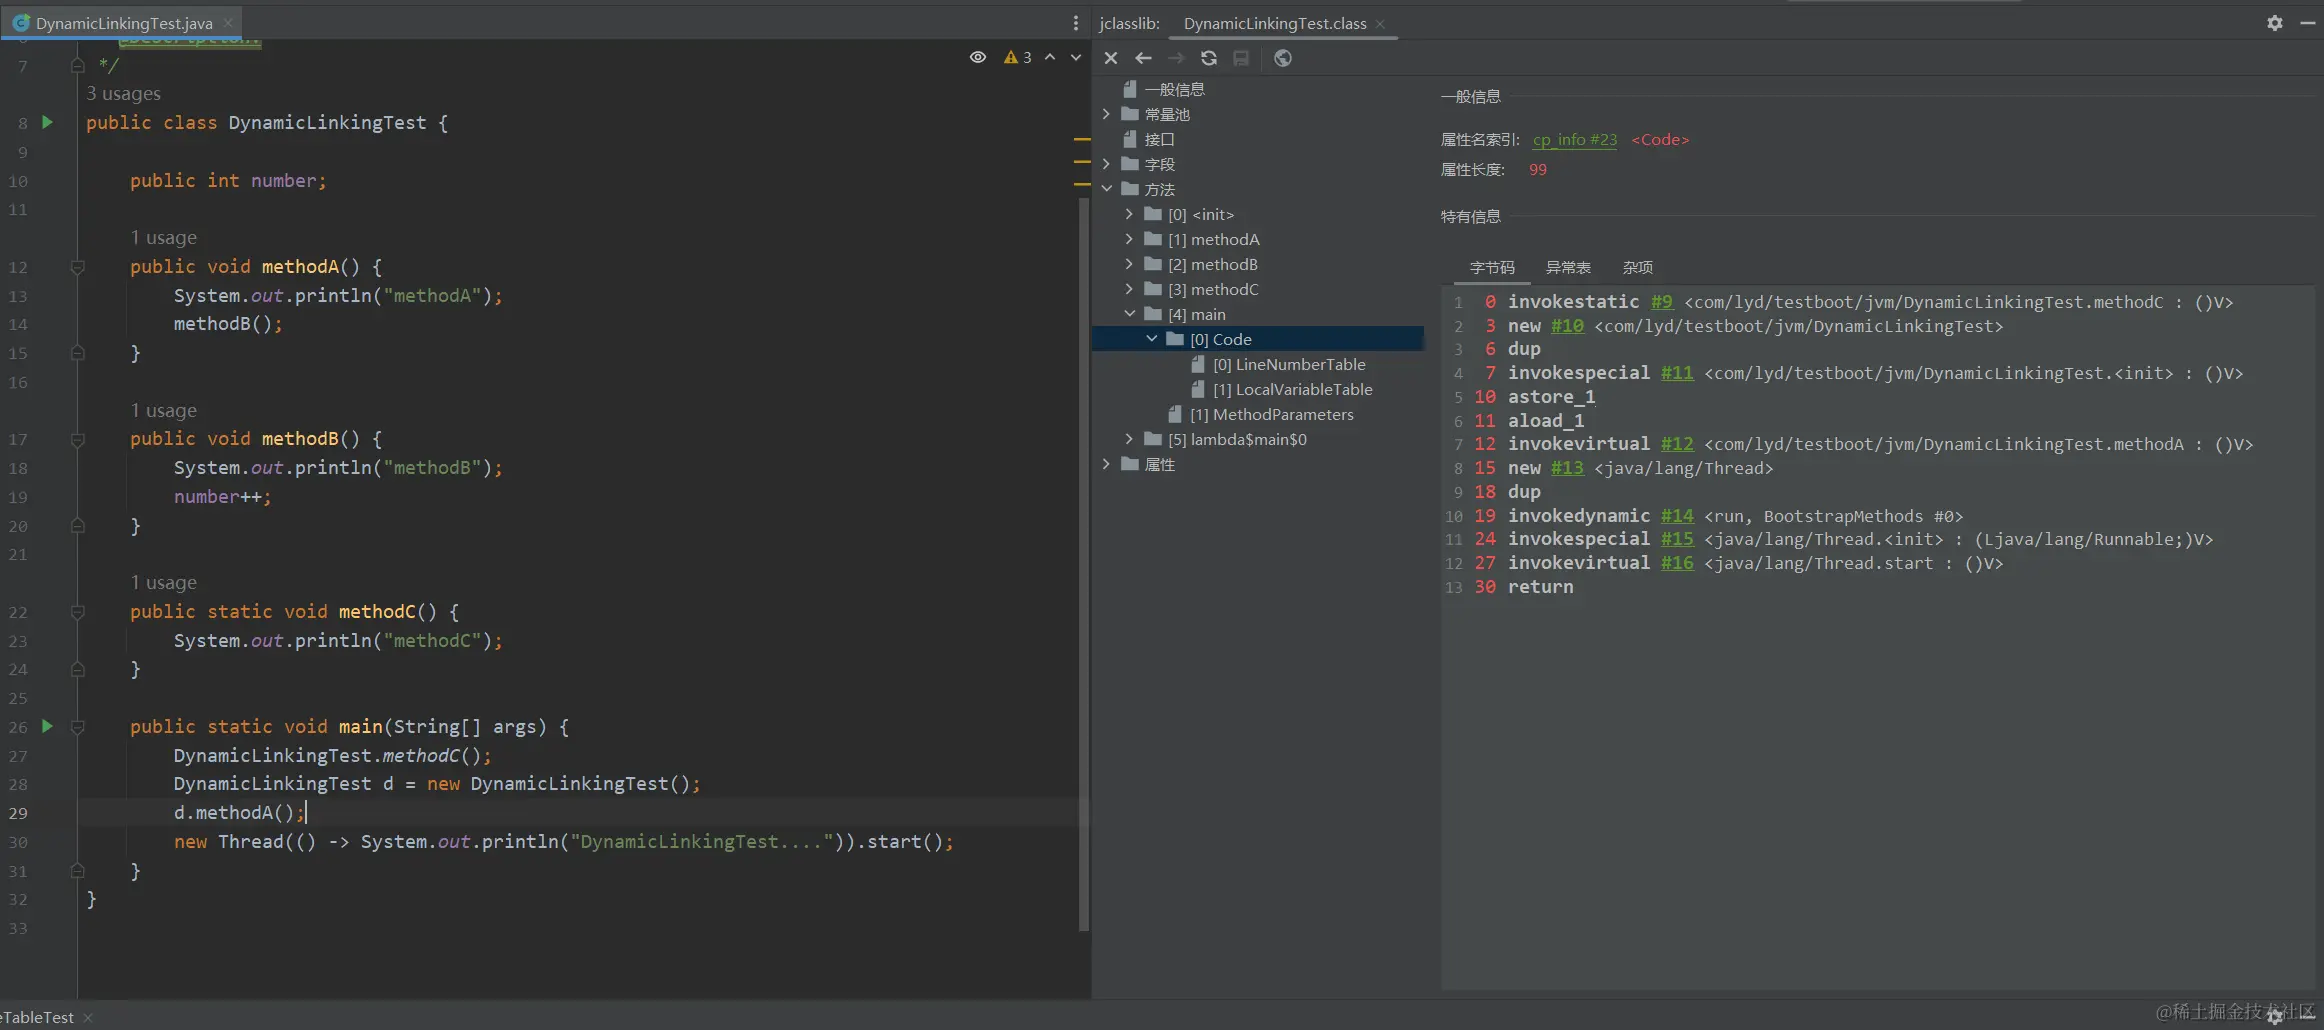Hide the jclasslib tool window
The width and height of the screenshot is (2324, 1030).
[x=2307, y=23]
